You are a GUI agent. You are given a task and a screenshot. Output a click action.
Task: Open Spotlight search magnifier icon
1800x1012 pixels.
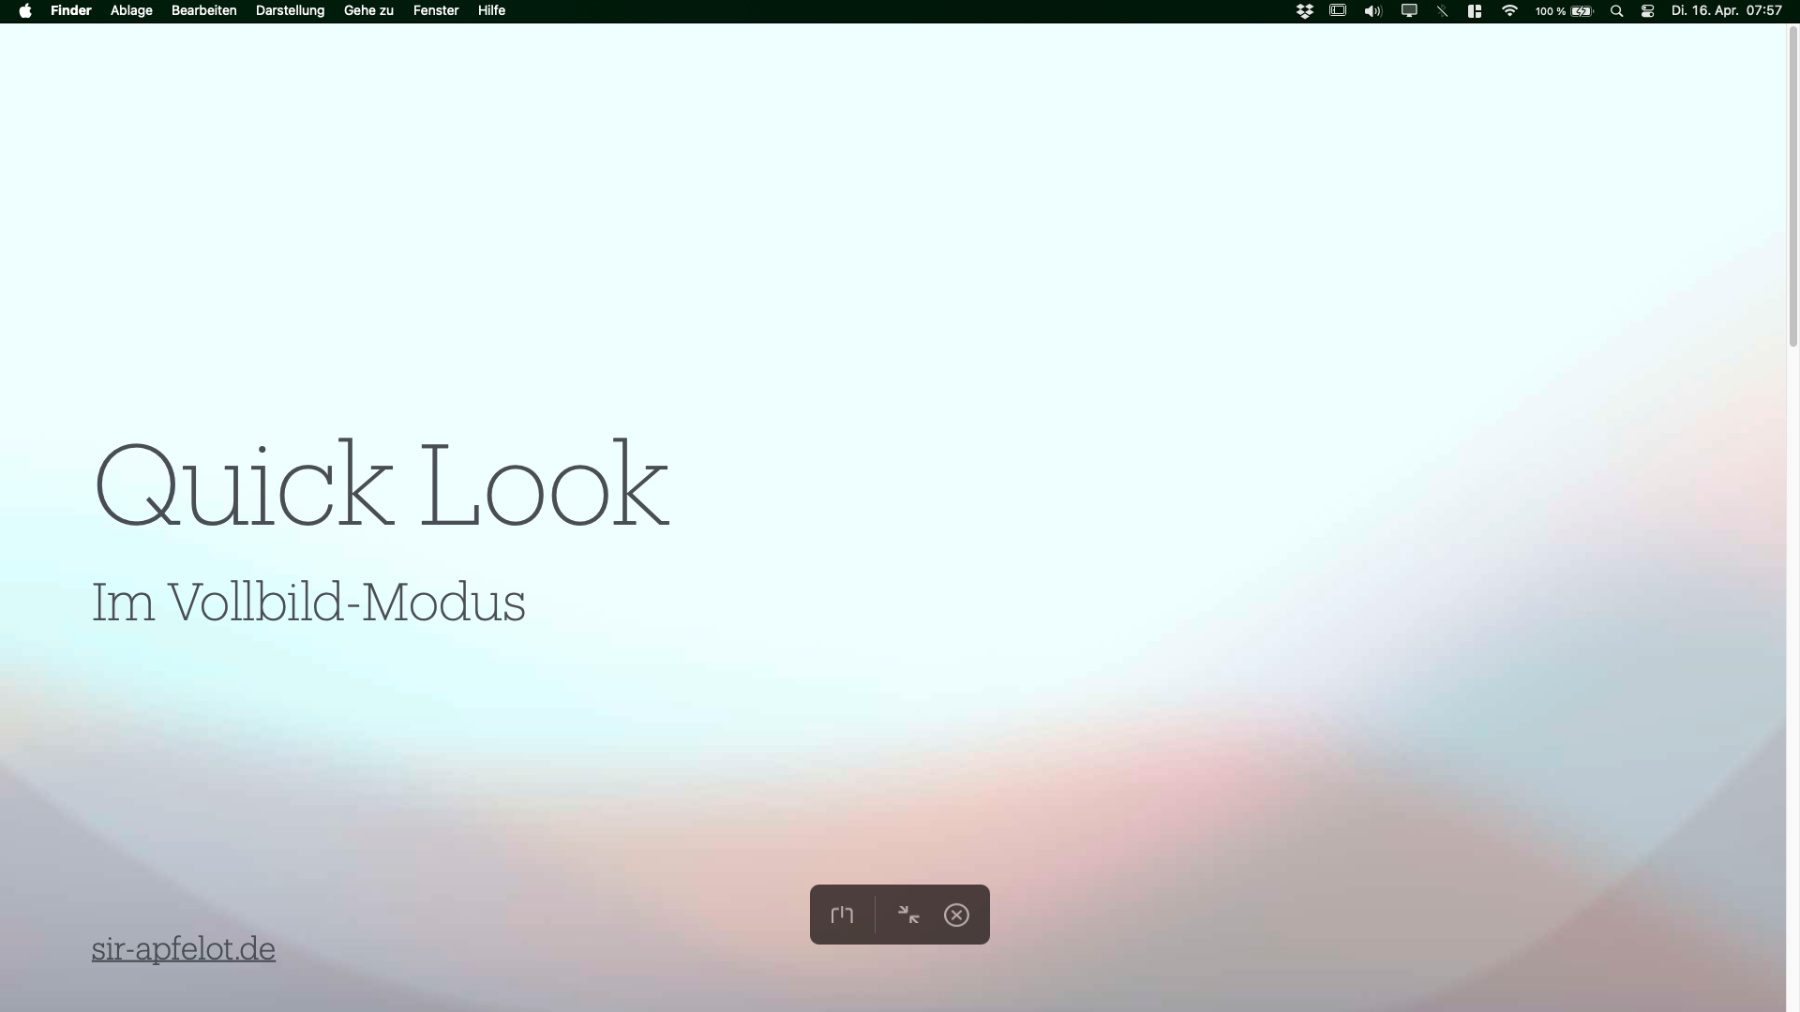tap(1616, 11)
